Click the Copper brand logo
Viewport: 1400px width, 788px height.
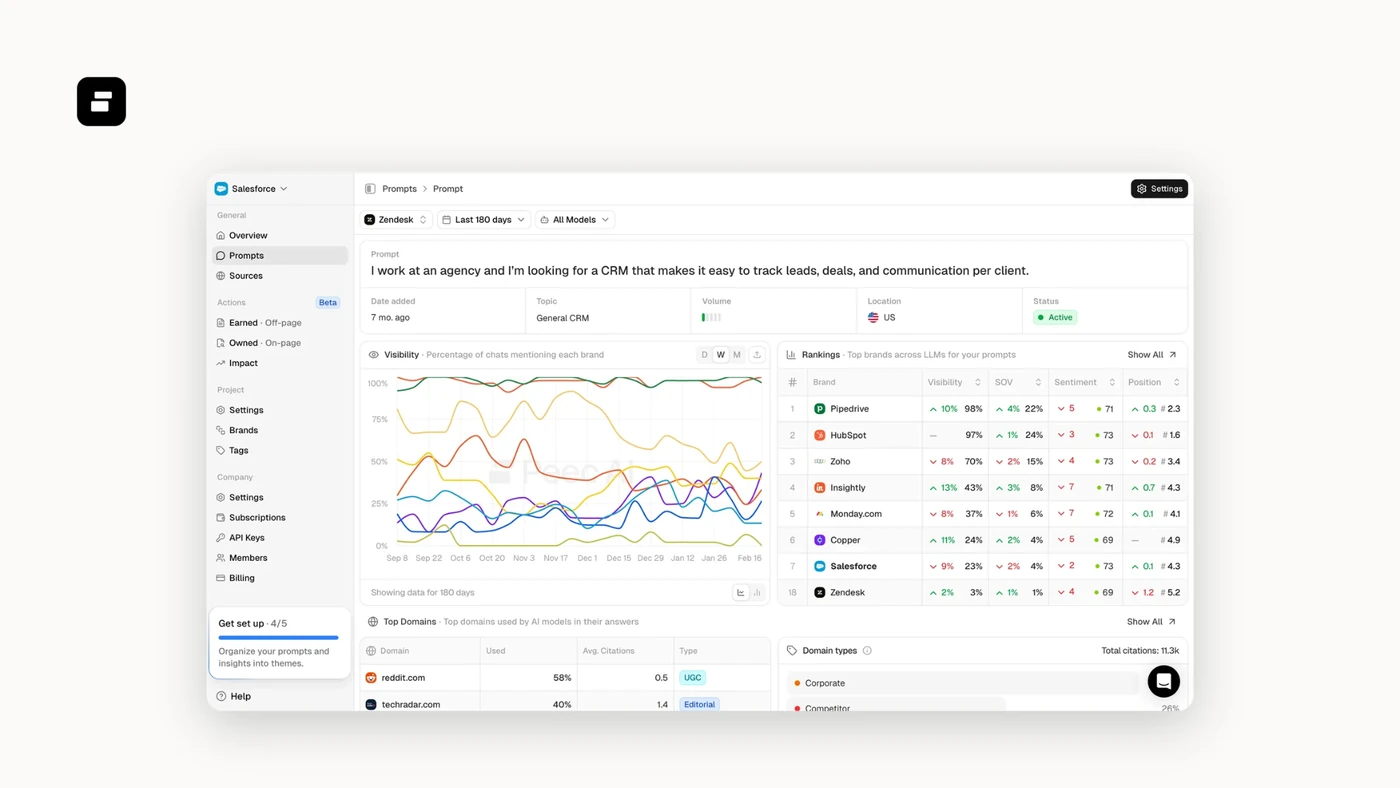pyautogui.click(x=819, y=540)
